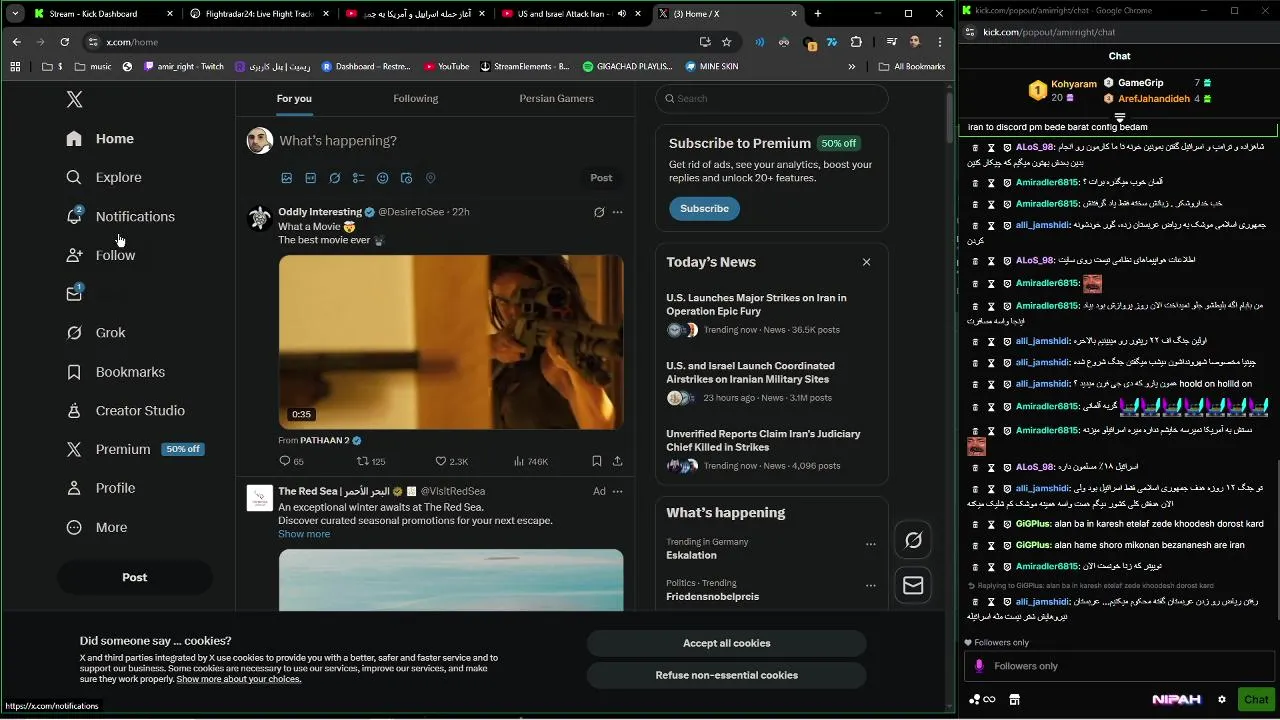Click the Subscribe button for Premium
1280x720 pixels.
tap(704, 208)
